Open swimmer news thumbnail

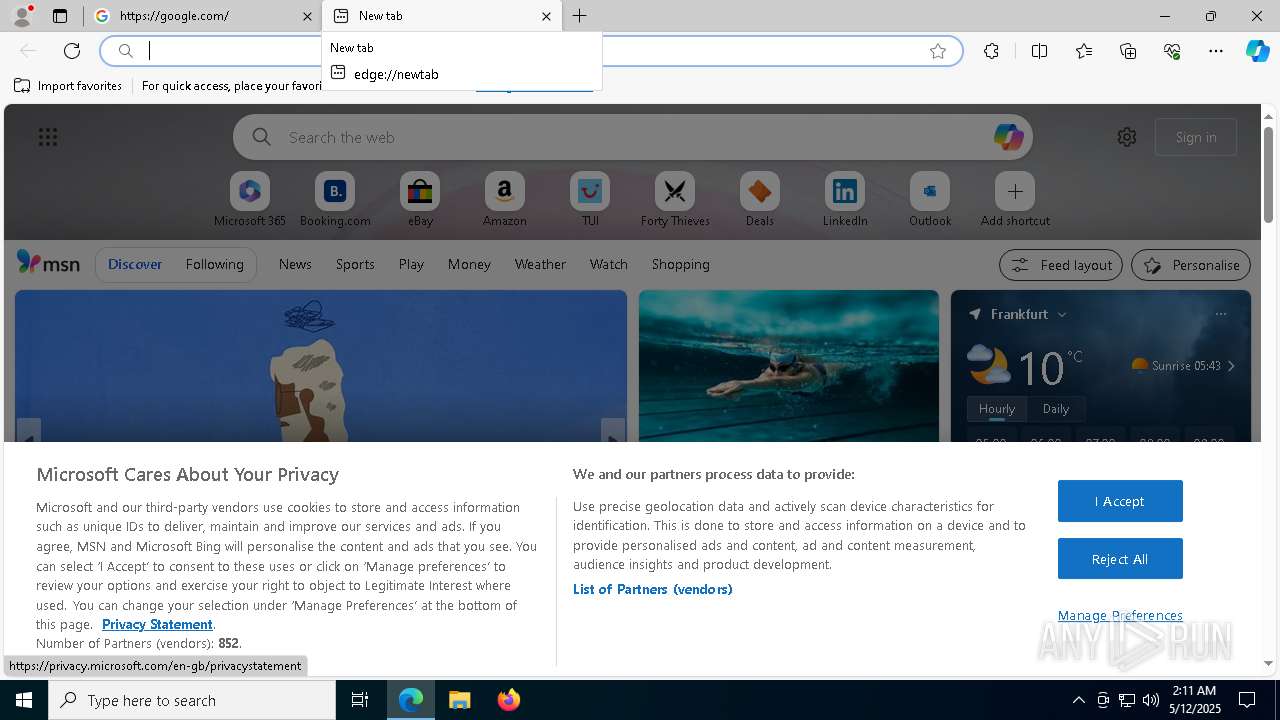[x=789, y=366]
